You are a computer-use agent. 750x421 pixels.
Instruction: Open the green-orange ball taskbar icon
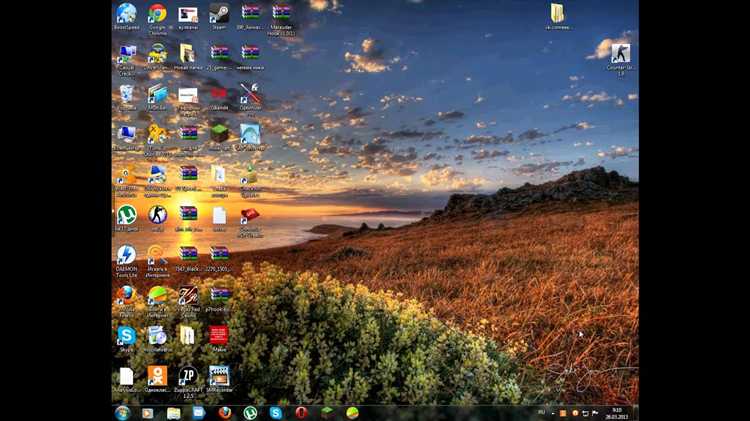[x=353, y=413]
